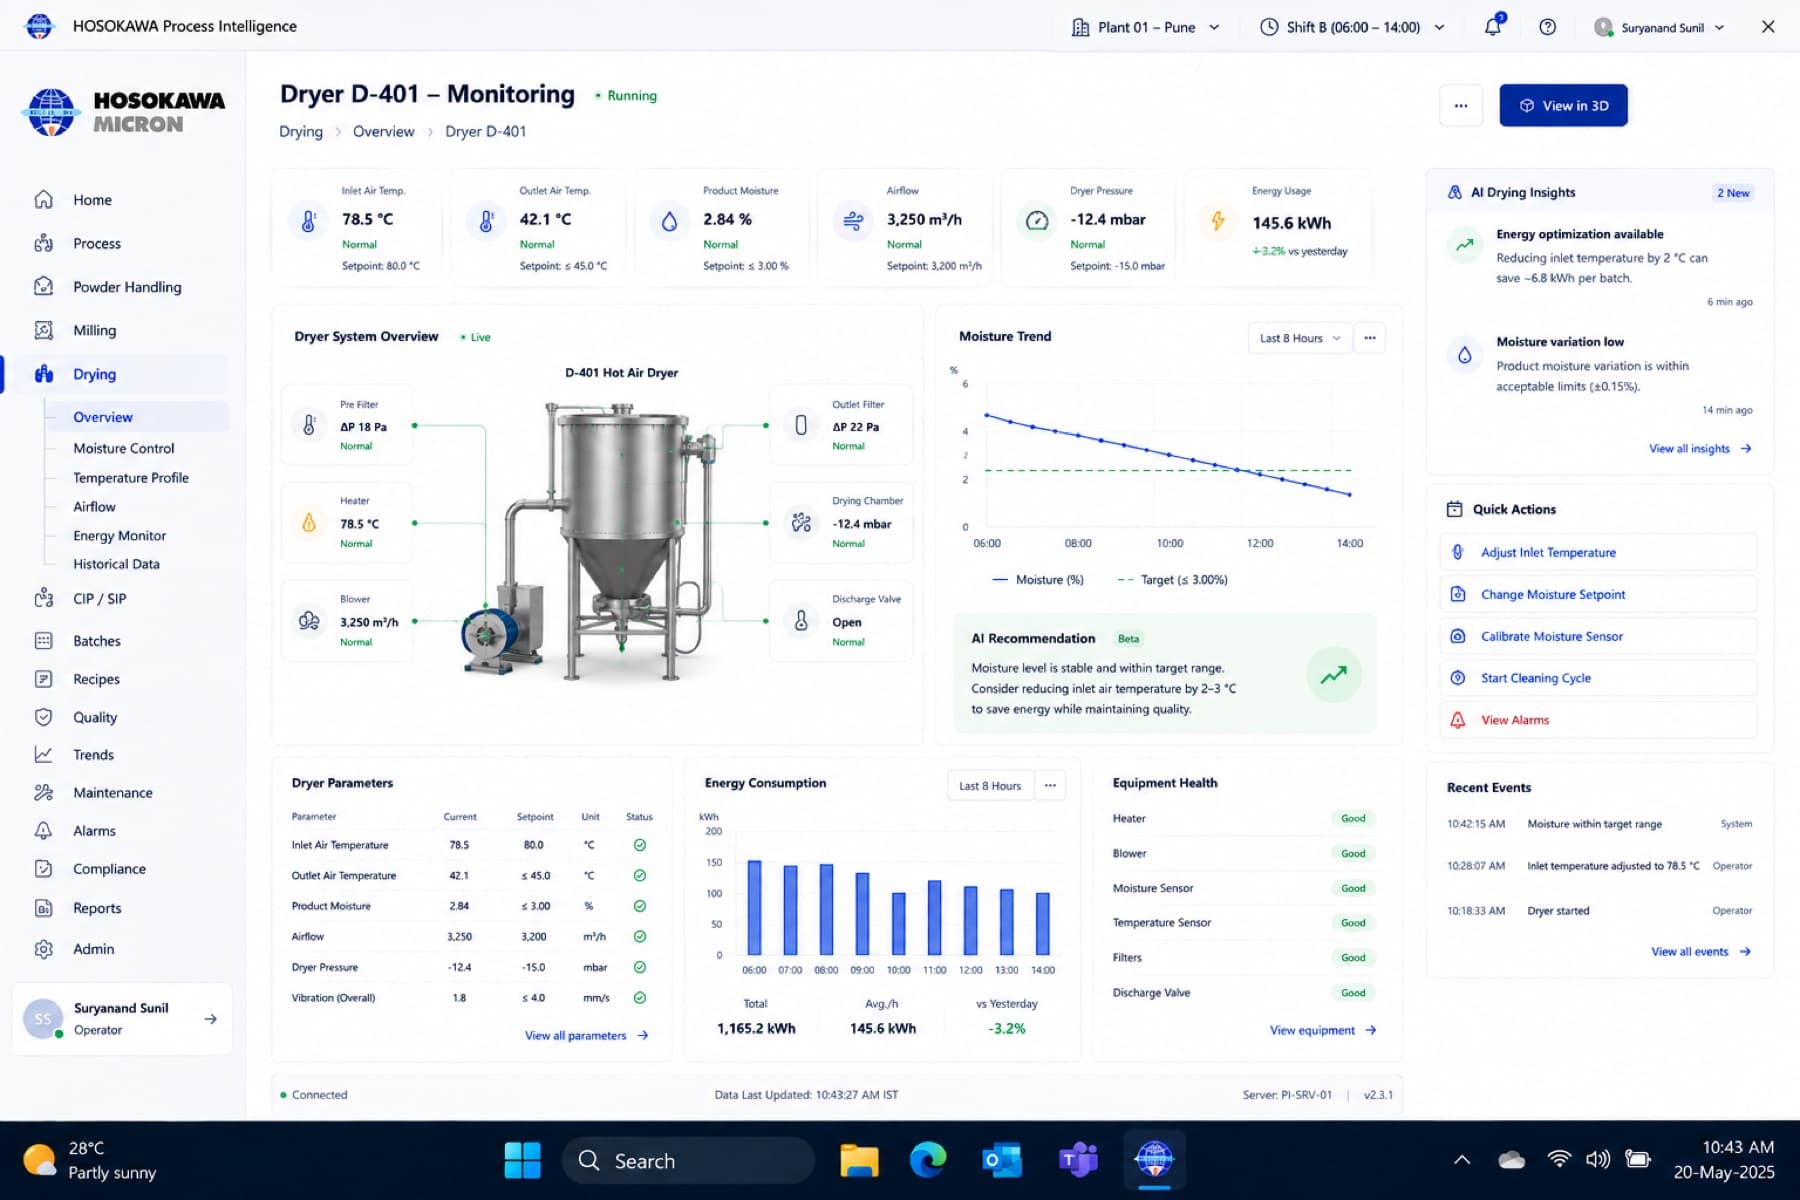Click the Admin gear icon

coord(44,949)
